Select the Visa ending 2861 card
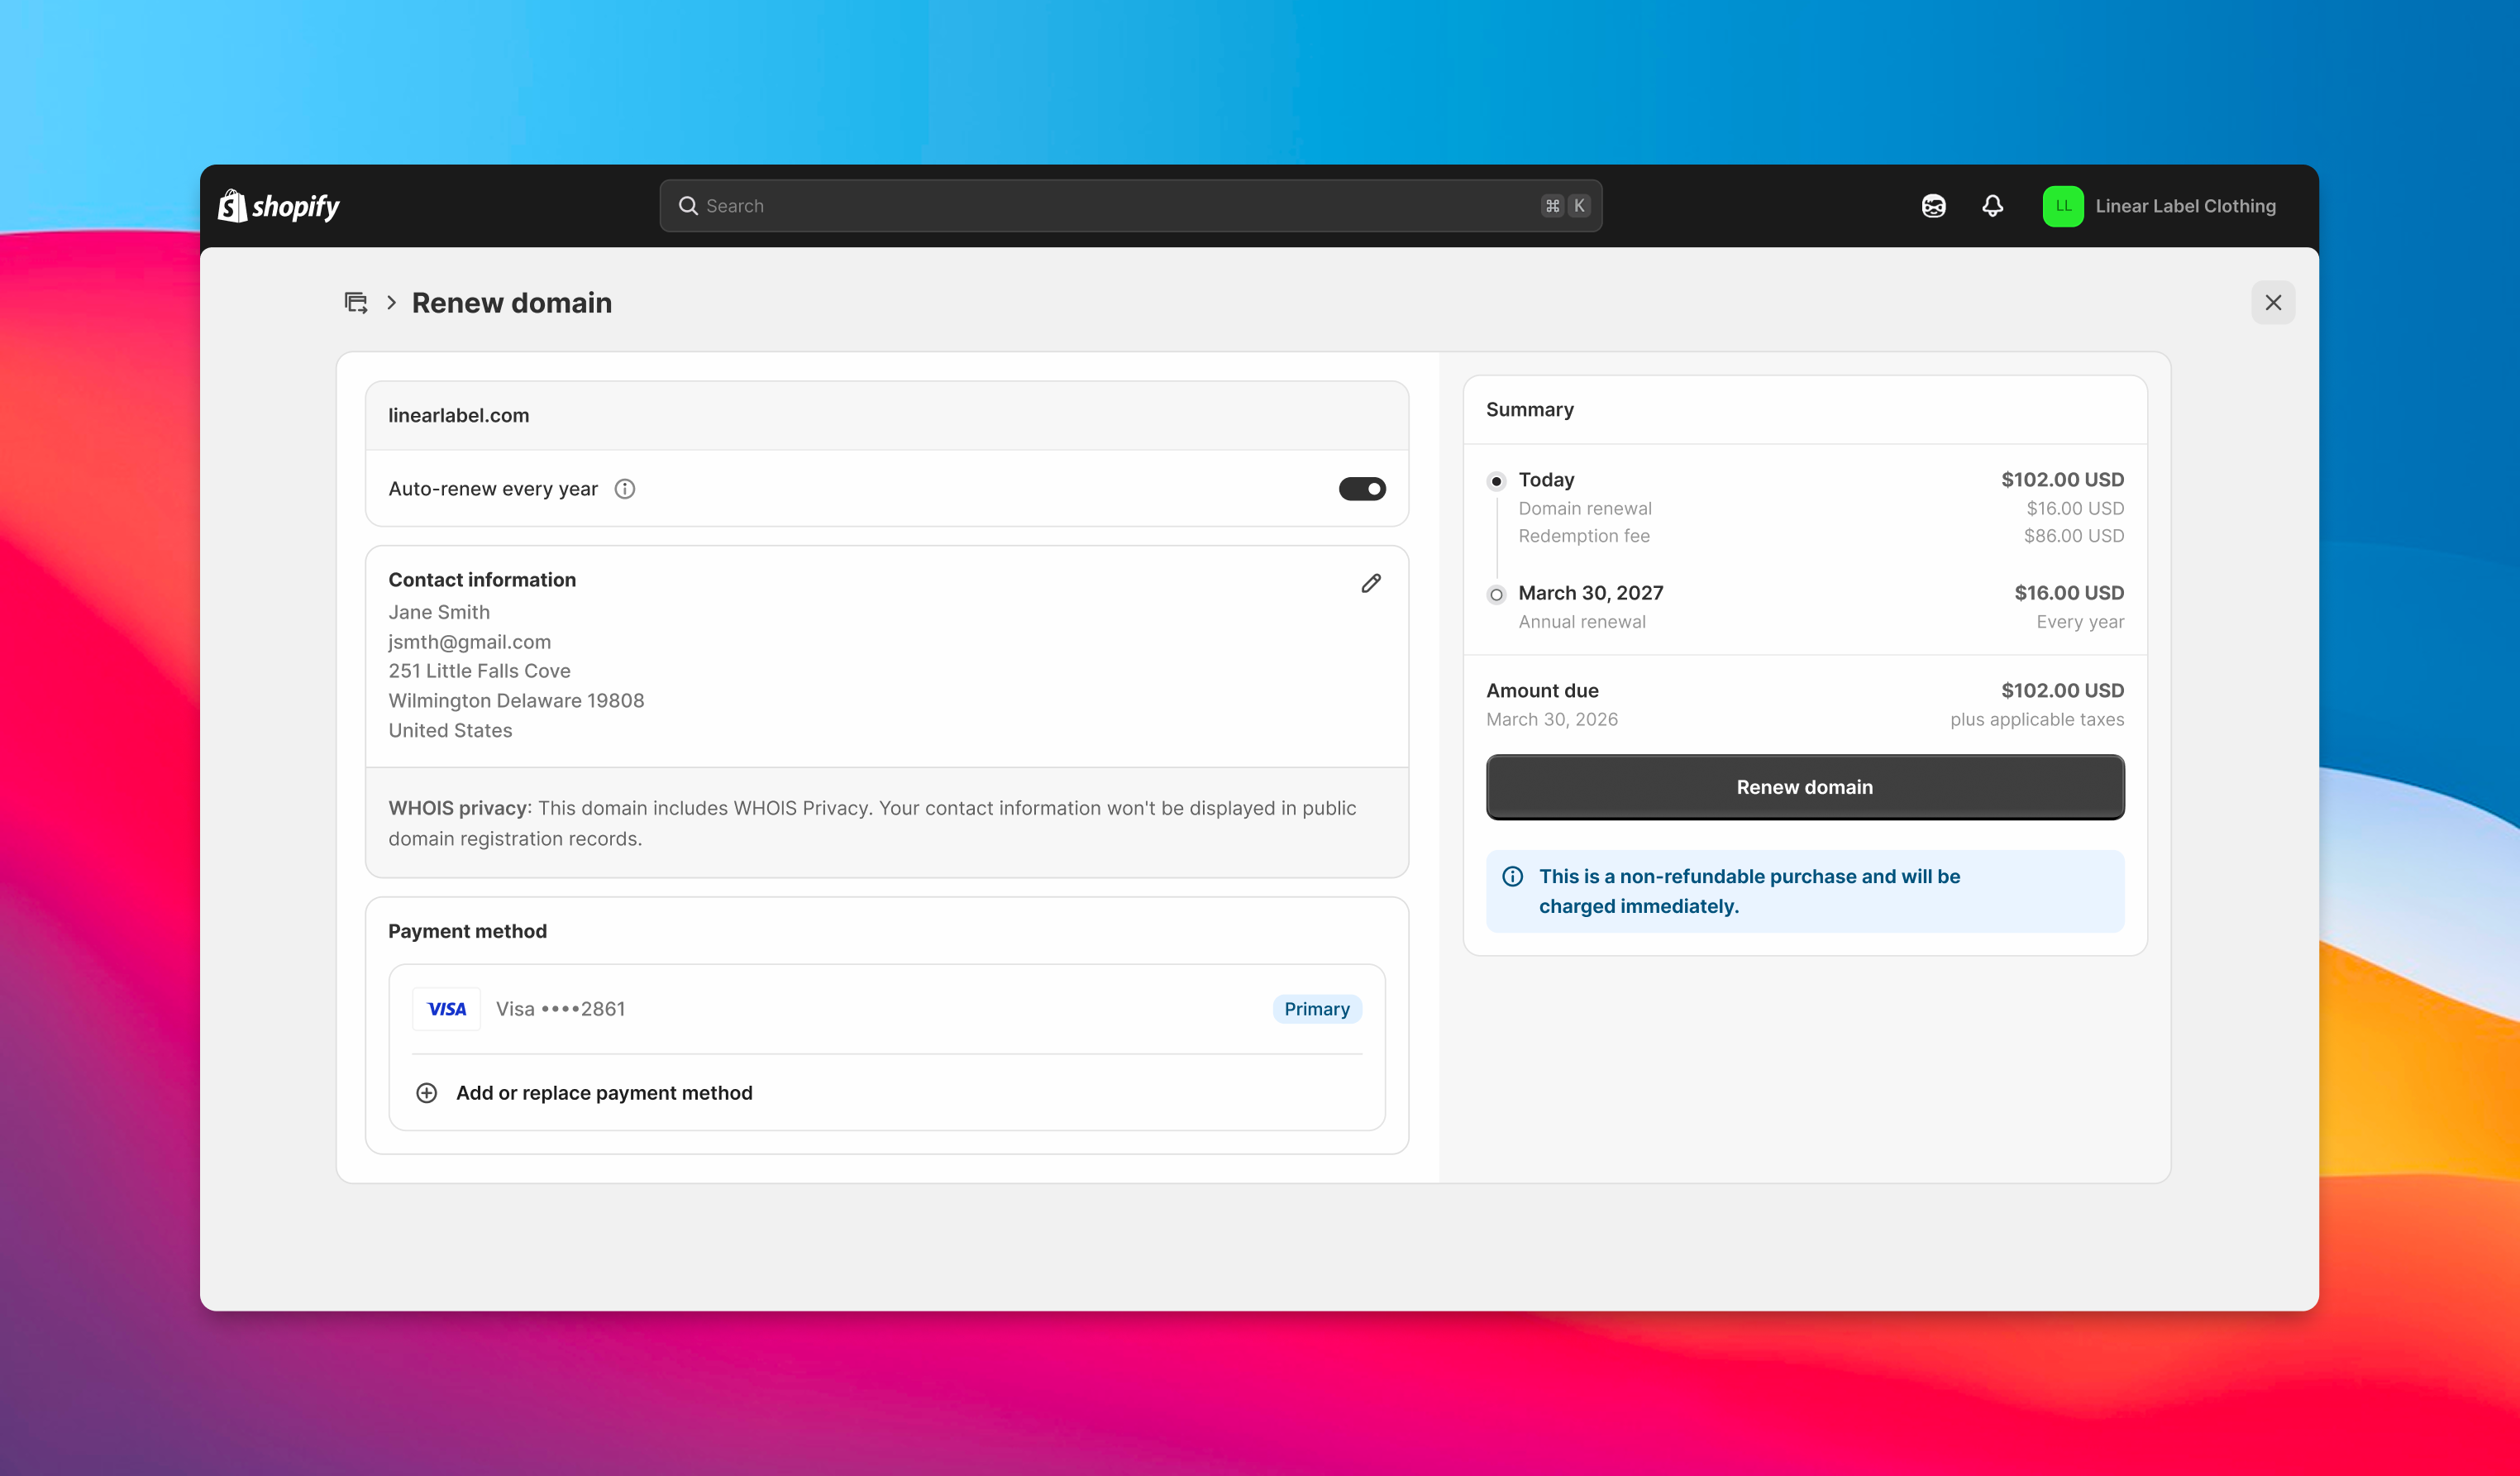 [x=887, y=1009]
